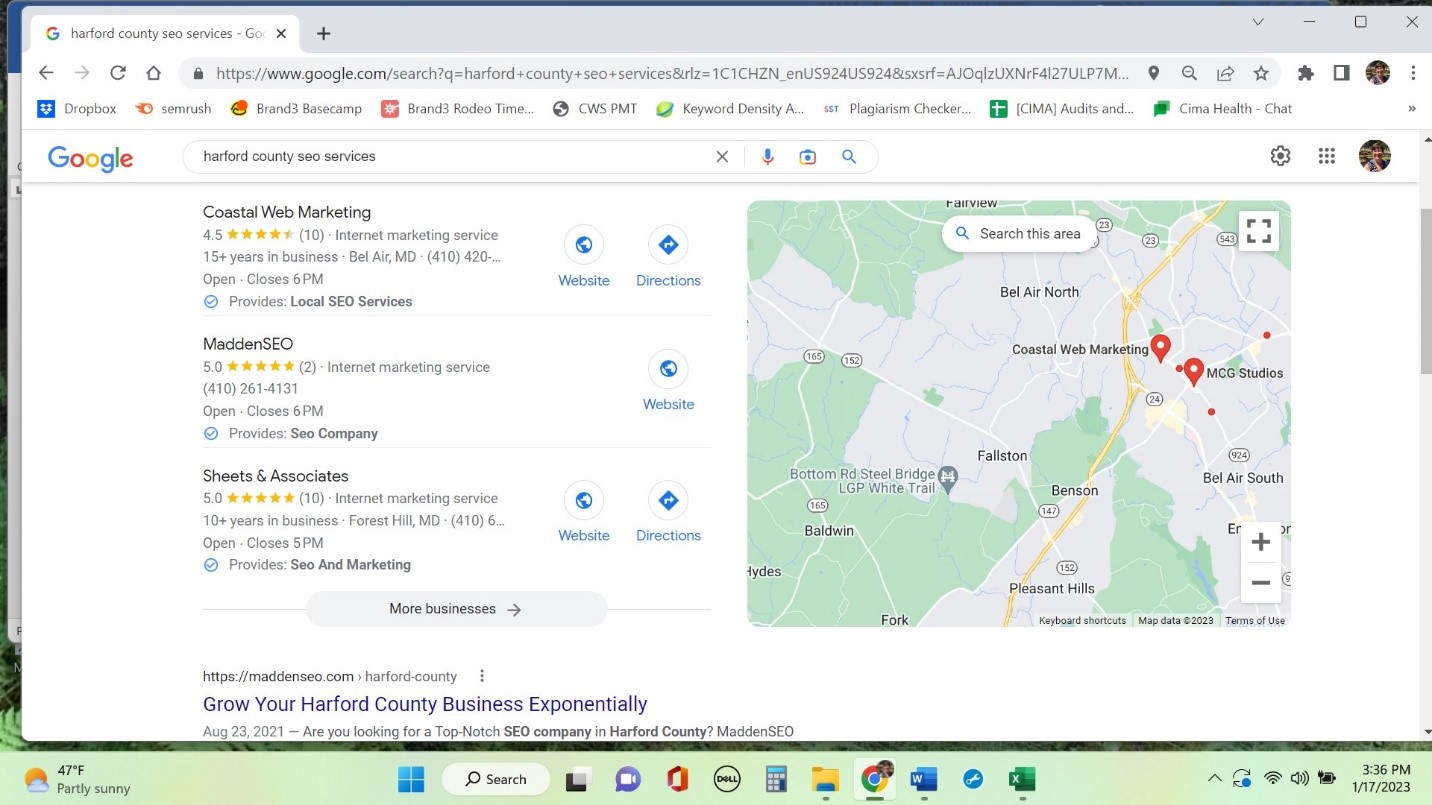Open the Cima Health - Chat bookmark

[1222, 108]
